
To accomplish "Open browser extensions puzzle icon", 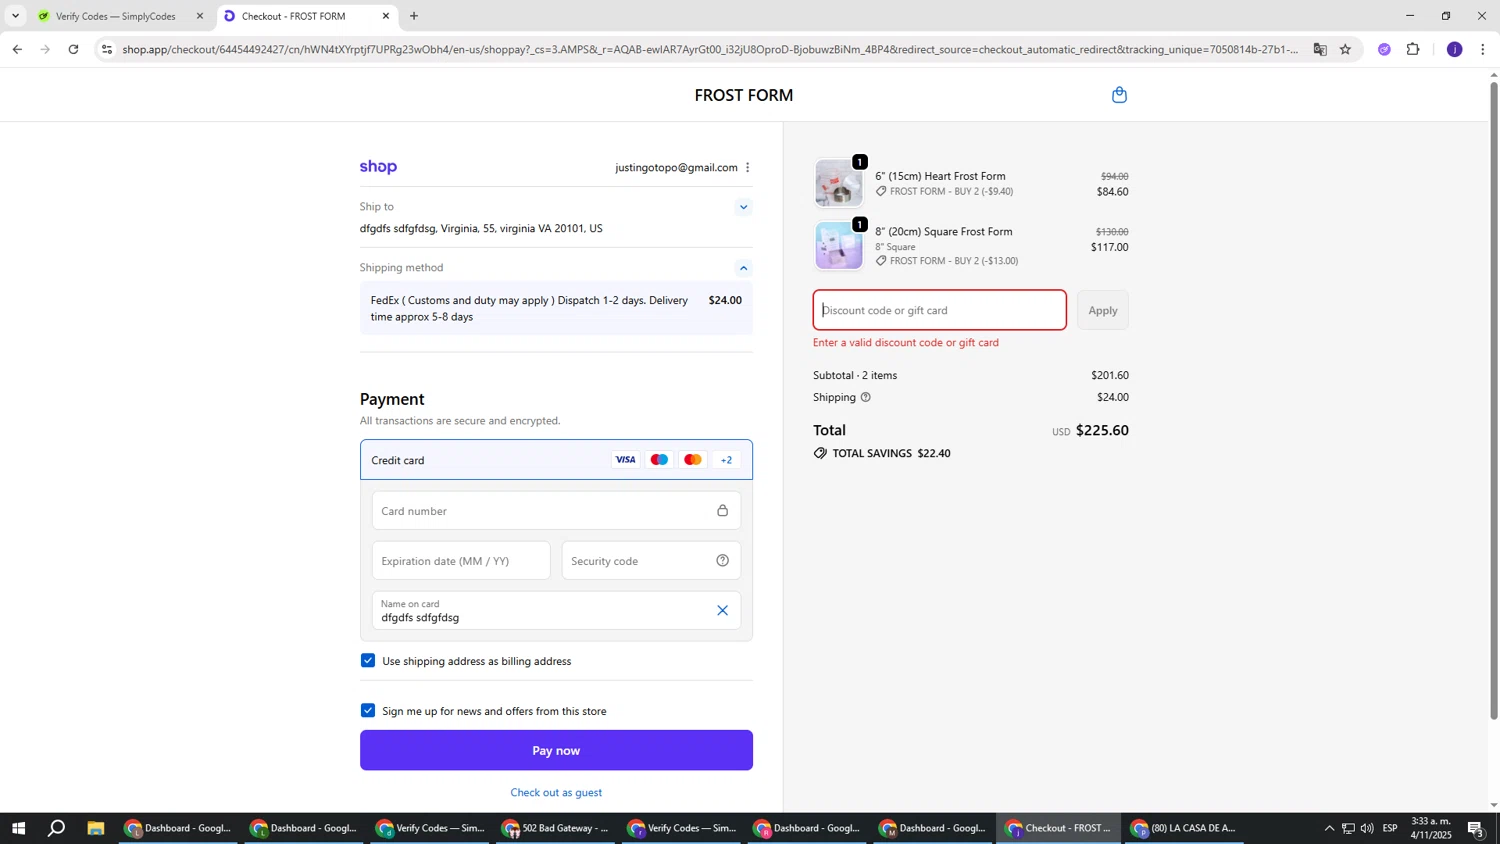I will point(1413,49).
